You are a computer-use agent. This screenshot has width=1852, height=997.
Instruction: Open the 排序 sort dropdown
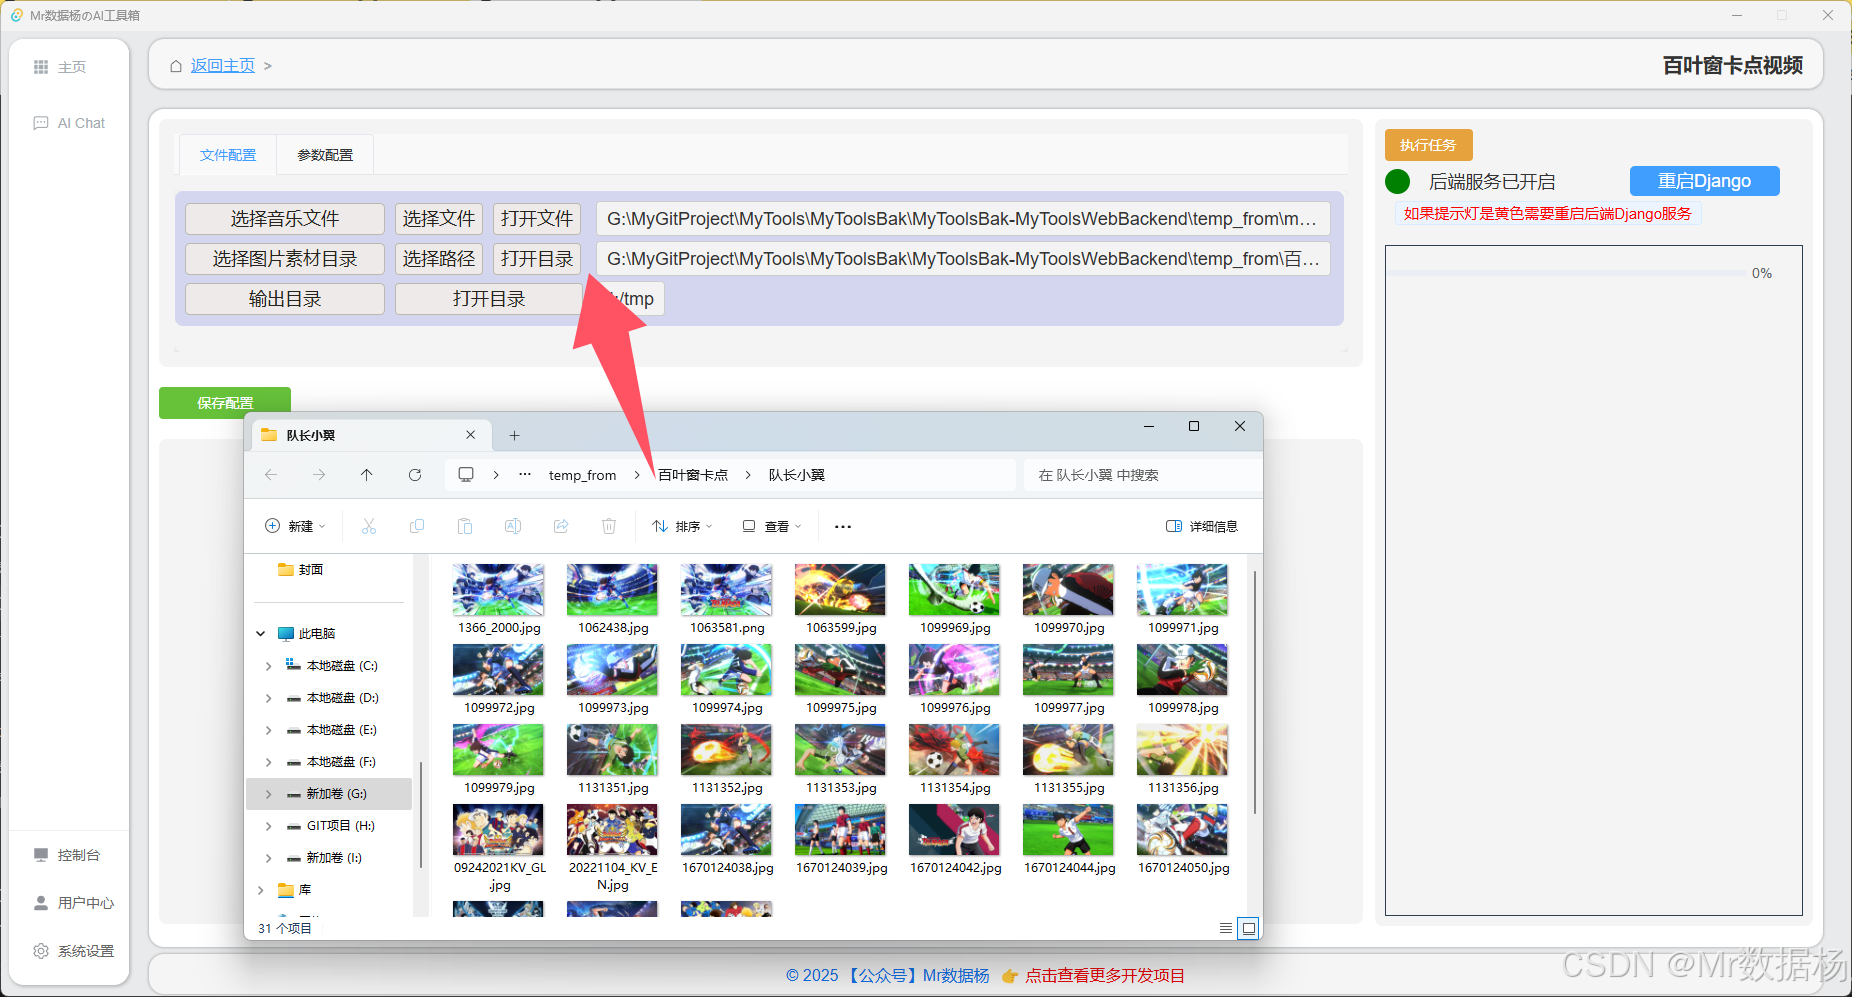683,526
